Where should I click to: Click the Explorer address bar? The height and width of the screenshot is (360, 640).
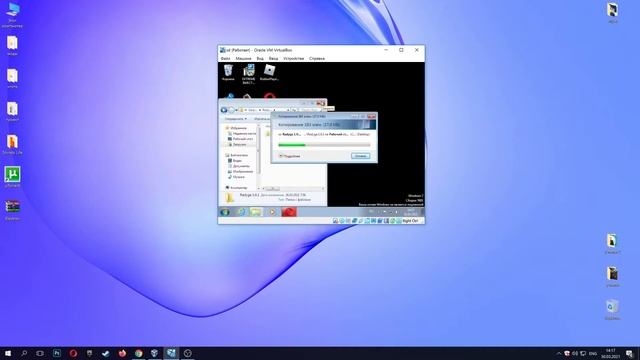point(264,110)
